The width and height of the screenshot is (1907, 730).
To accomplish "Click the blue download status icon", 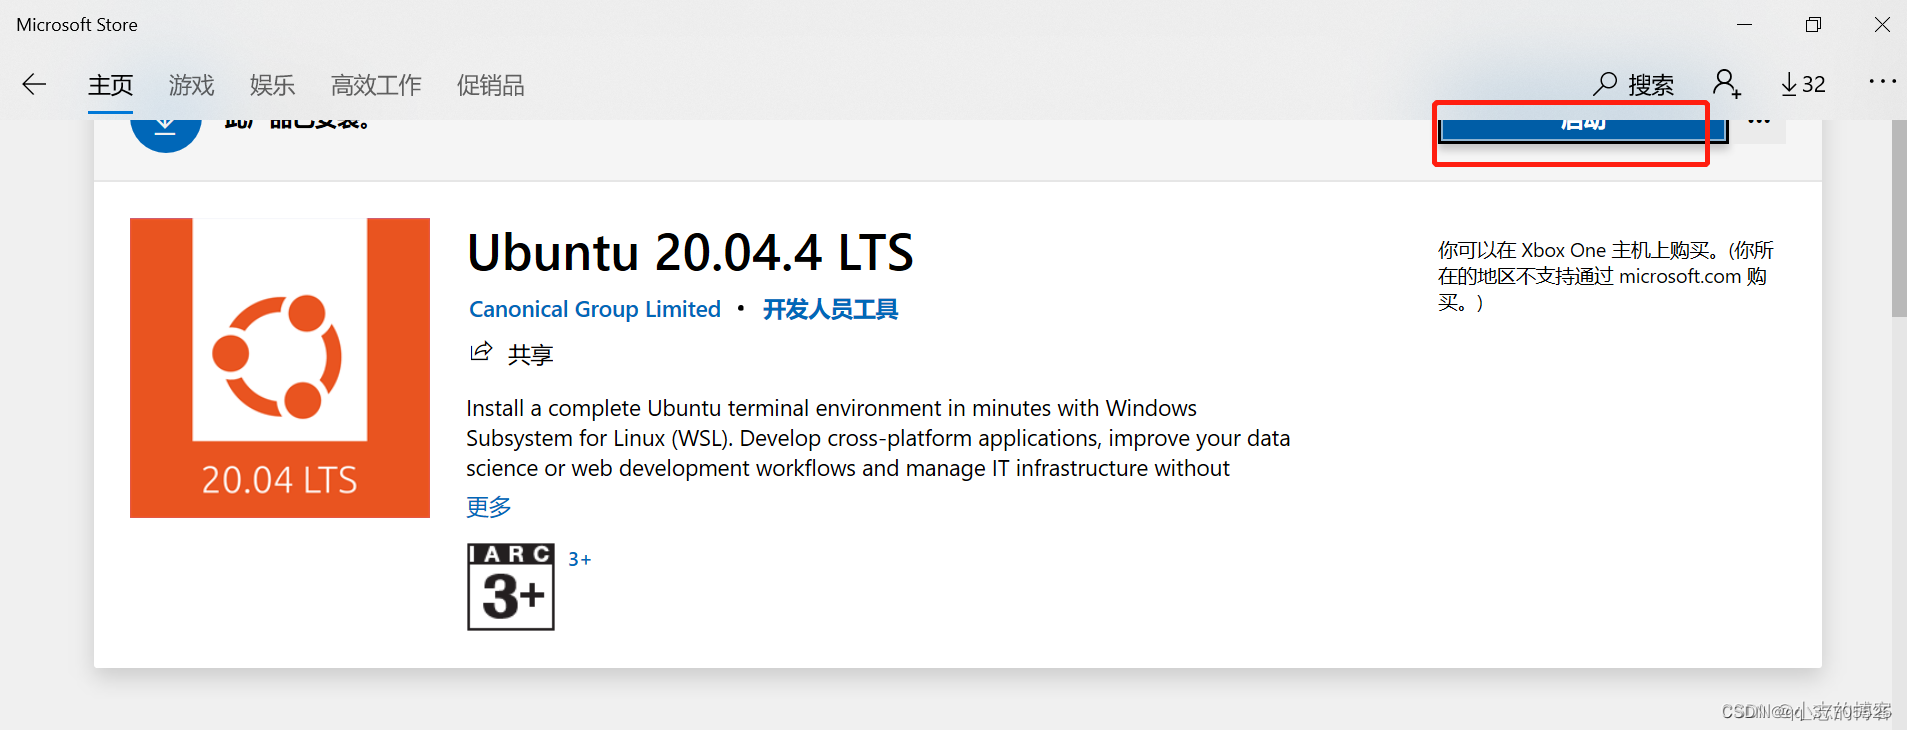I will 166,136.
